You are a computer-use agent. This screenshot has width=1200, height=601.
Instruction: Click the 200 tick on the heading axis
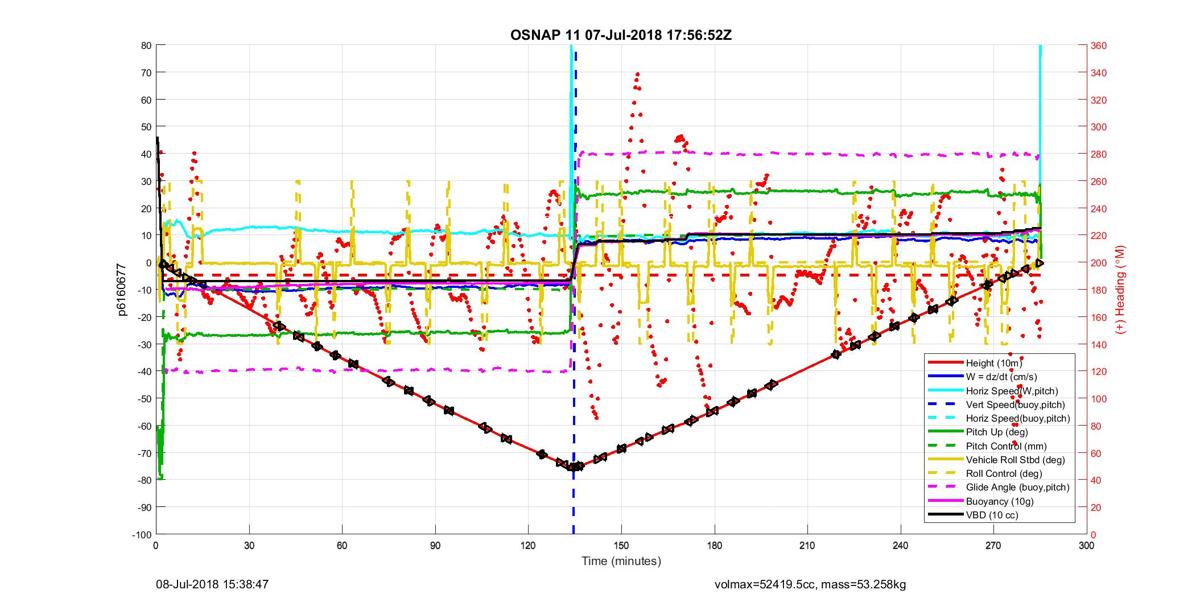[1100, 262]
